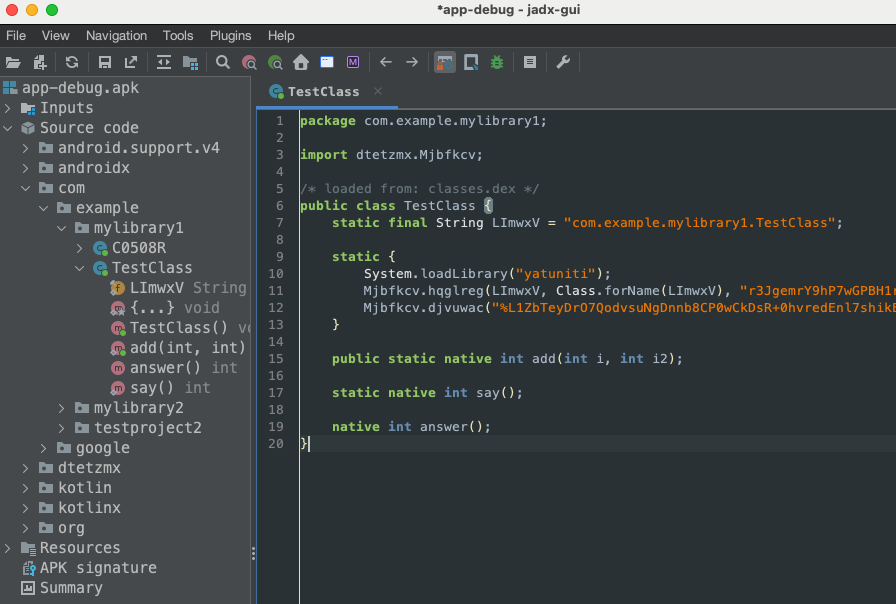
Task: Expand the Resources node
Action: (7, 548)
